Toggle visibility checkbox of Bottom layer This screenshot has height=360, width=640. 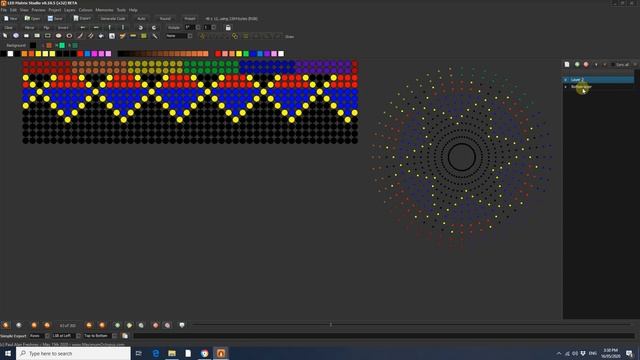(x=566, y=87)
